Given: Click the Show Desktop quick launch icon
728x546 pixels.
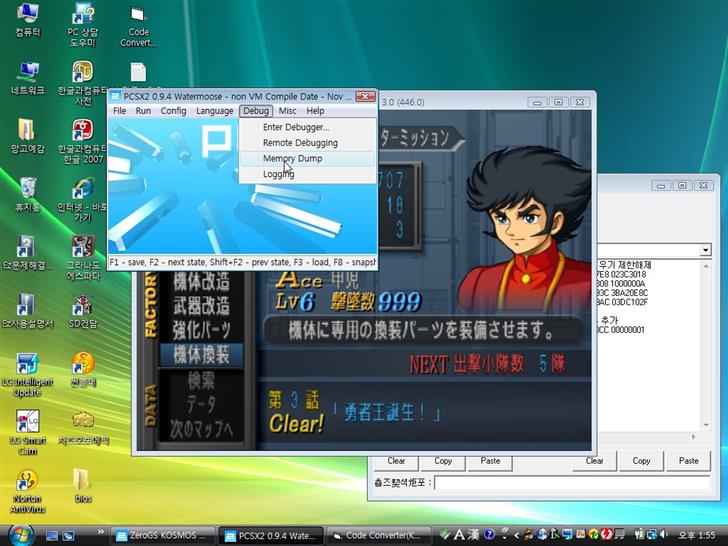Looking at the screenshot, I should [x=52, y=536].
